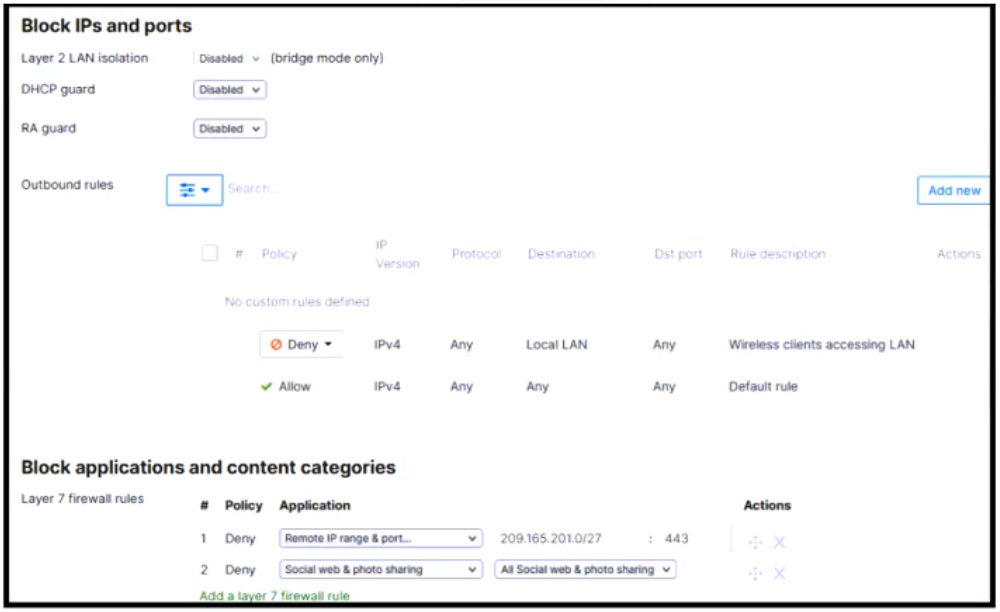Click the green Allow checkmark icon
The height and width of the screenshot is (612, 1000).
[267, 387]
